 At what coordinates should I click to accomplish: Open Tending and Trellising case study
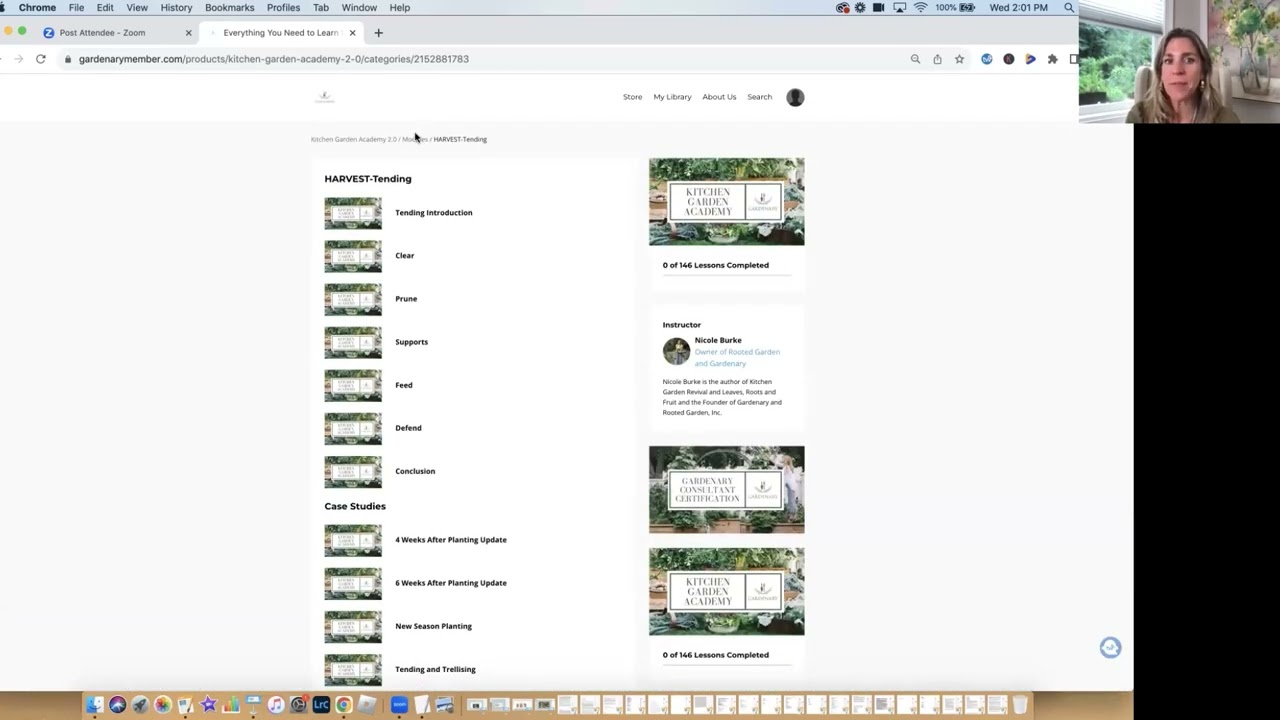[435, 669]
